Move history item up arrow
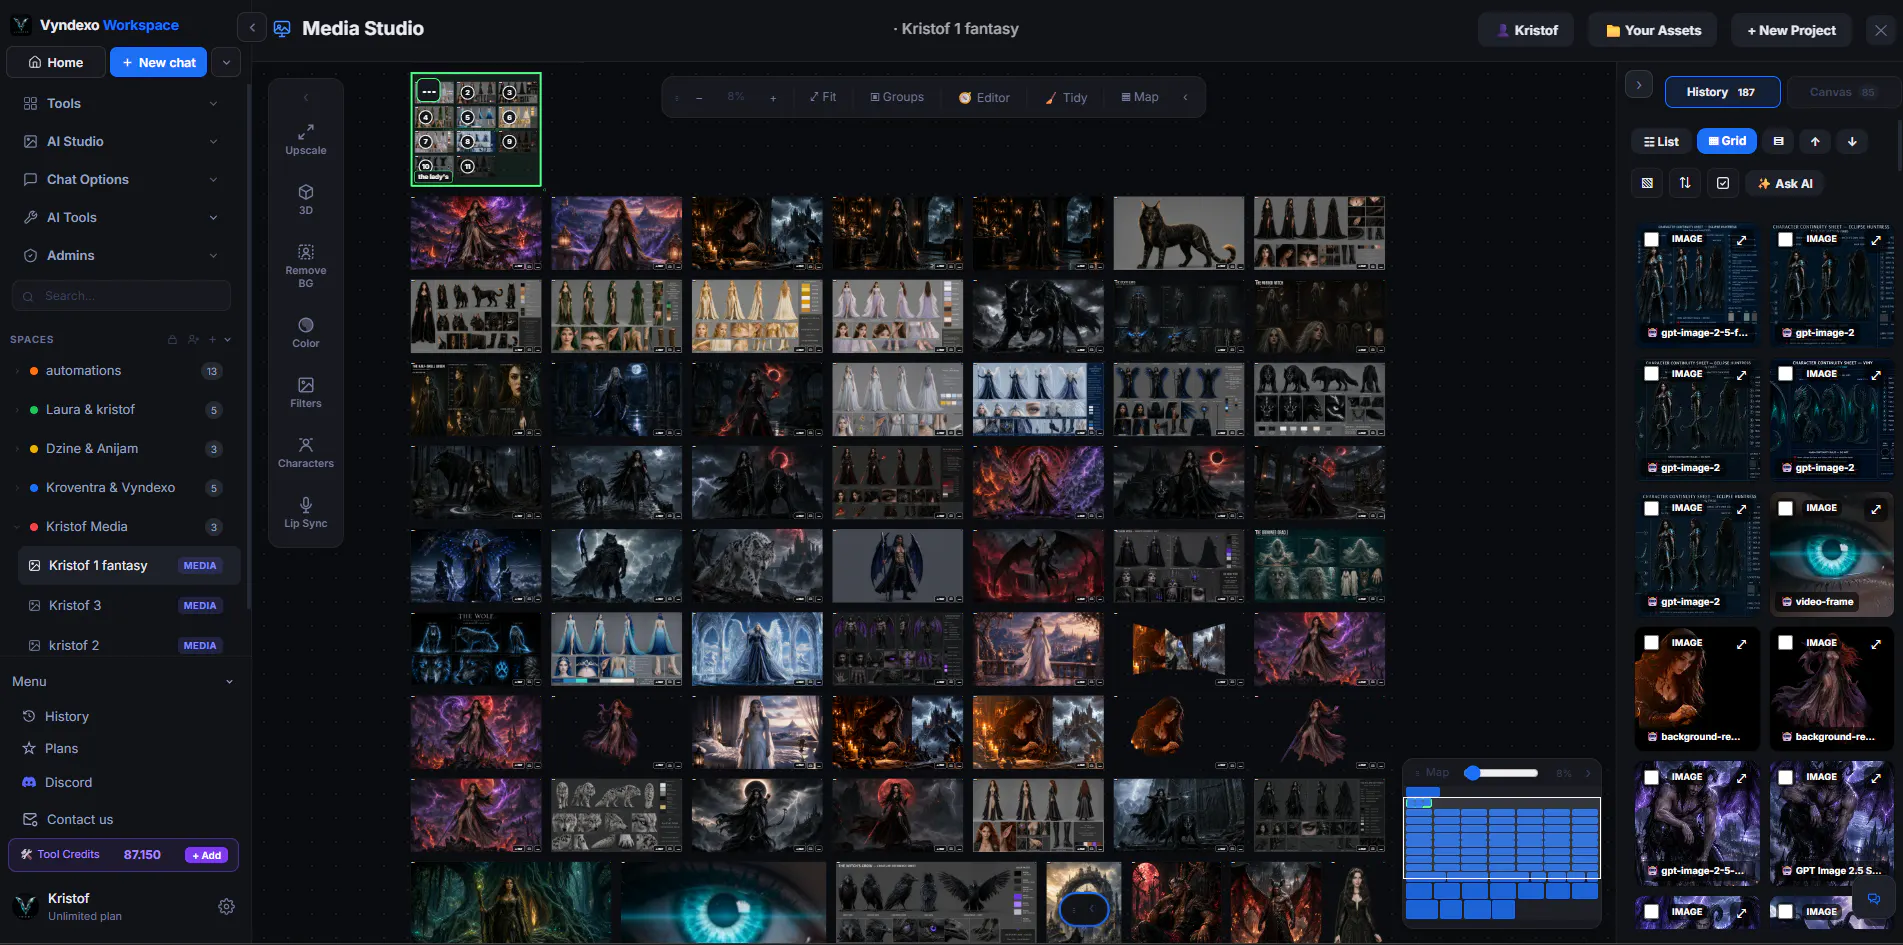 click(1815, 141)
